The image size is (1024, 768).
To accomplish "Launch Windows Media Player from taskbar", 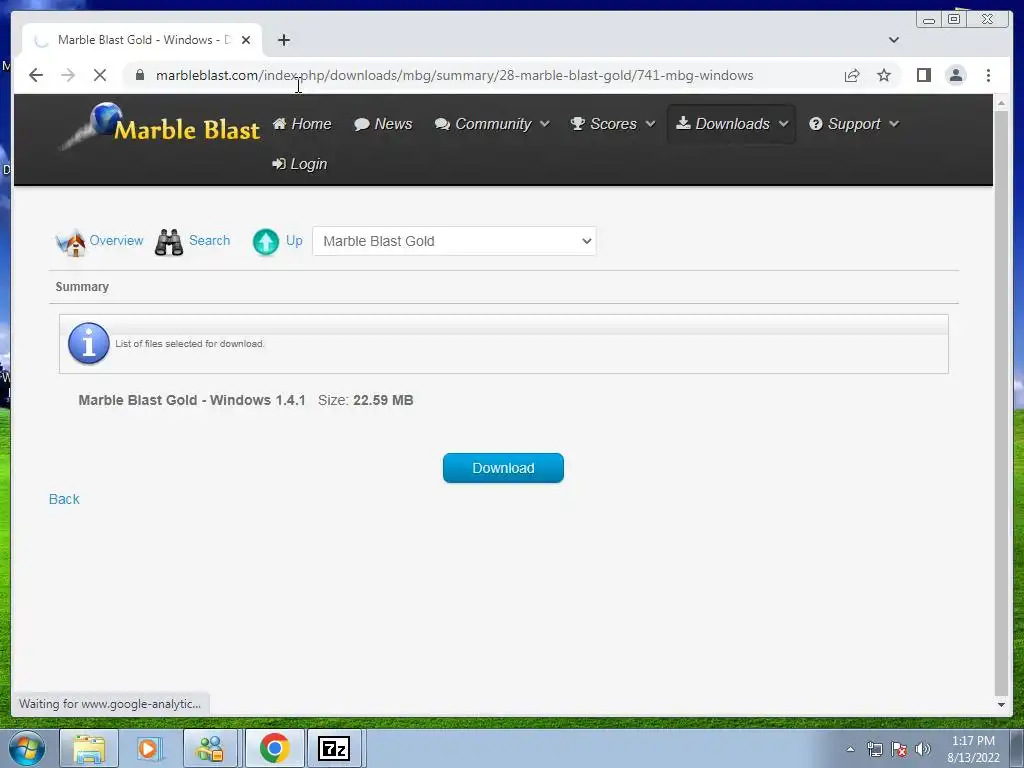I will (x=150, y=749).
